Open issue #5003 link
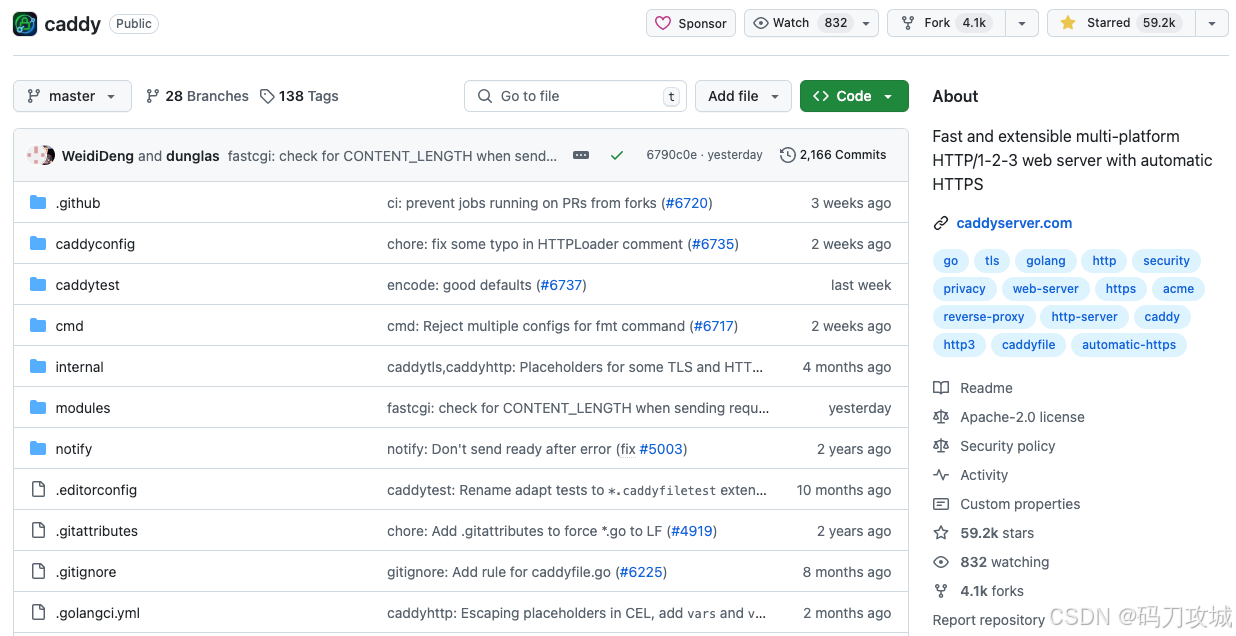The height and width of the screenshot is (636, 1236). 661,449
